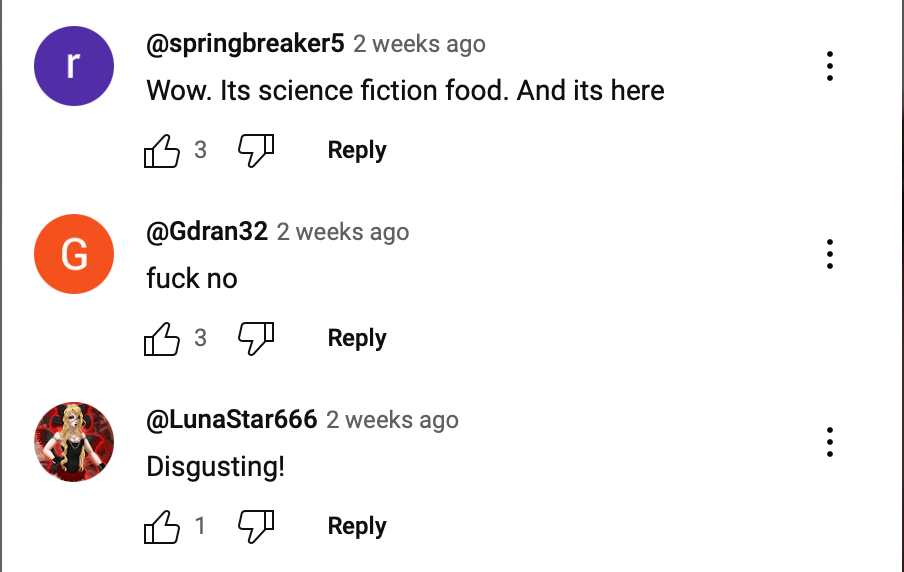Dislike the @LunaStar666 comment

click(256, 526)
